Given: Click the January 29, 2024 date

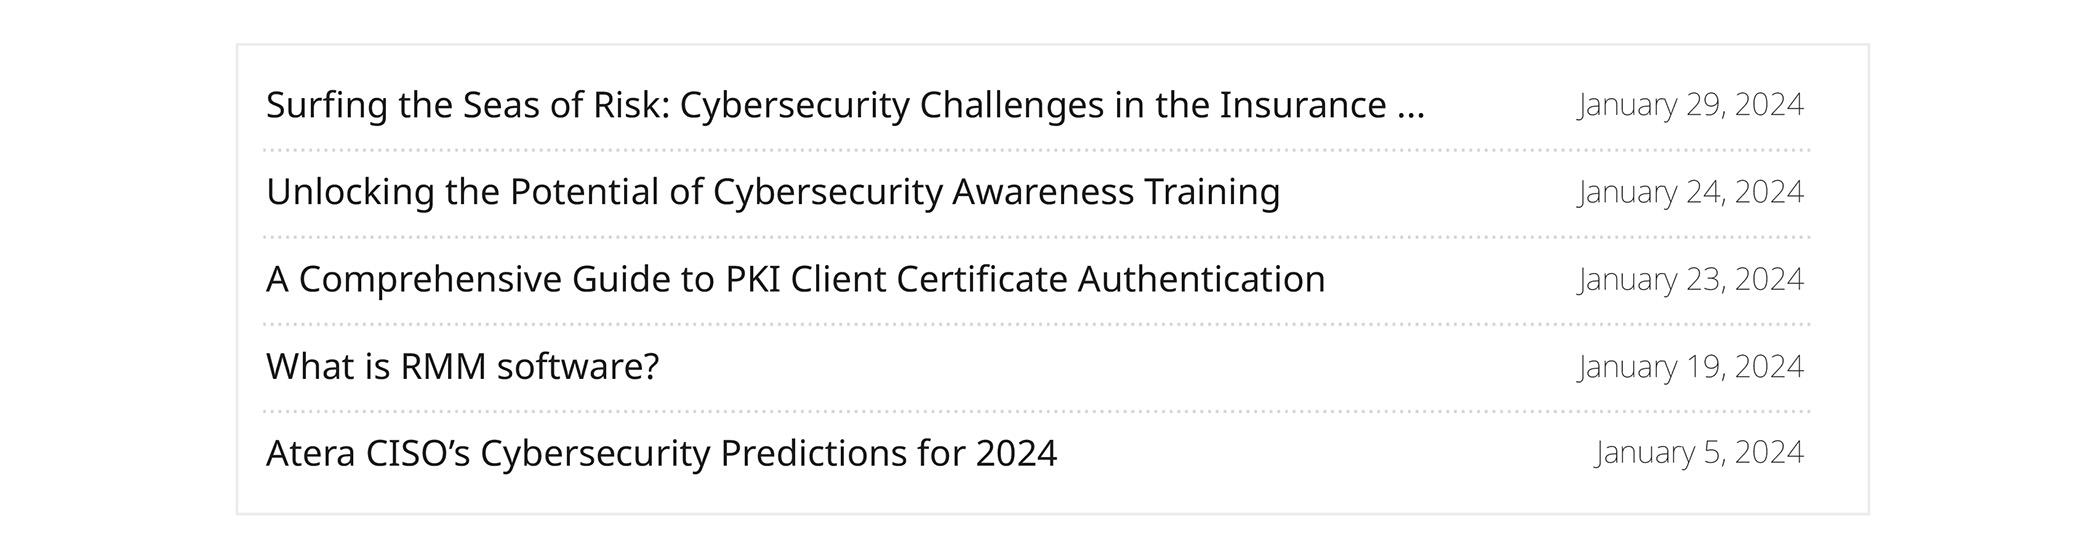Looking at the screenshot, I should [x=1690, y=105].
